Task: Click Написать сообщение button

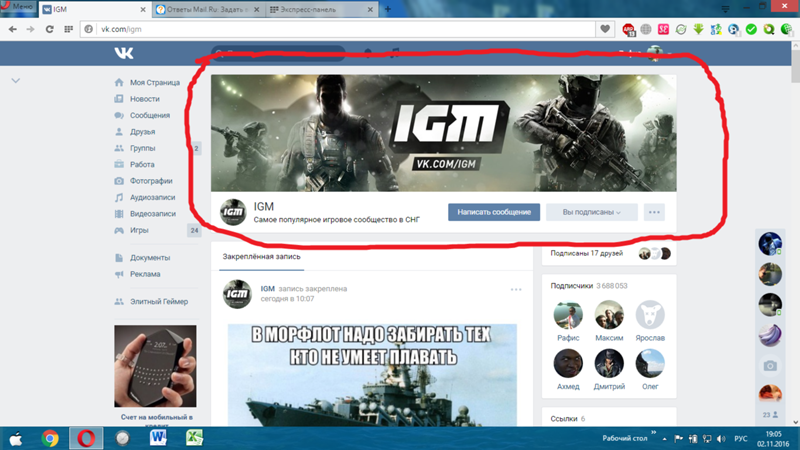Action: click(494, 212)
